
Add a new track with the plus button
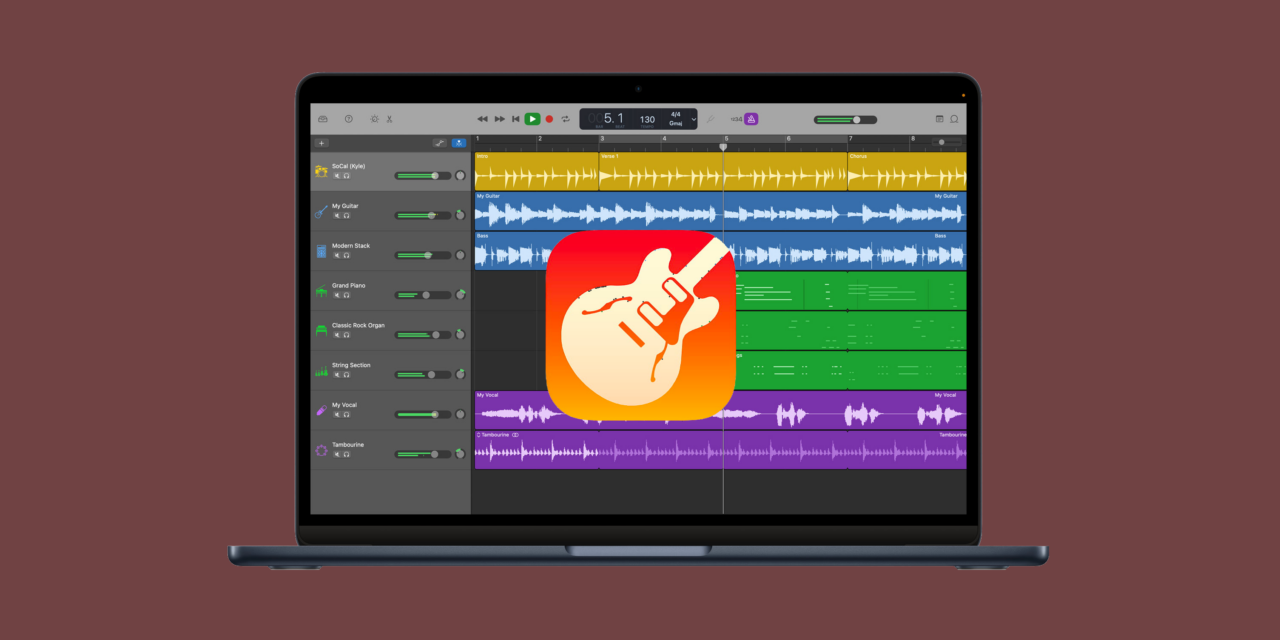322,143
